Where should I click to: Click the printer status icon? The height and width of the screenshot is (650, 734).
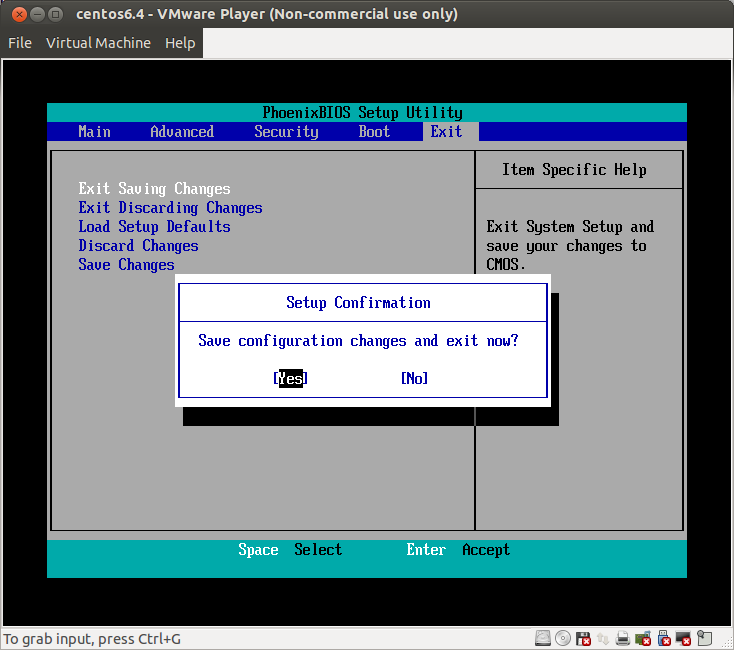623,638
